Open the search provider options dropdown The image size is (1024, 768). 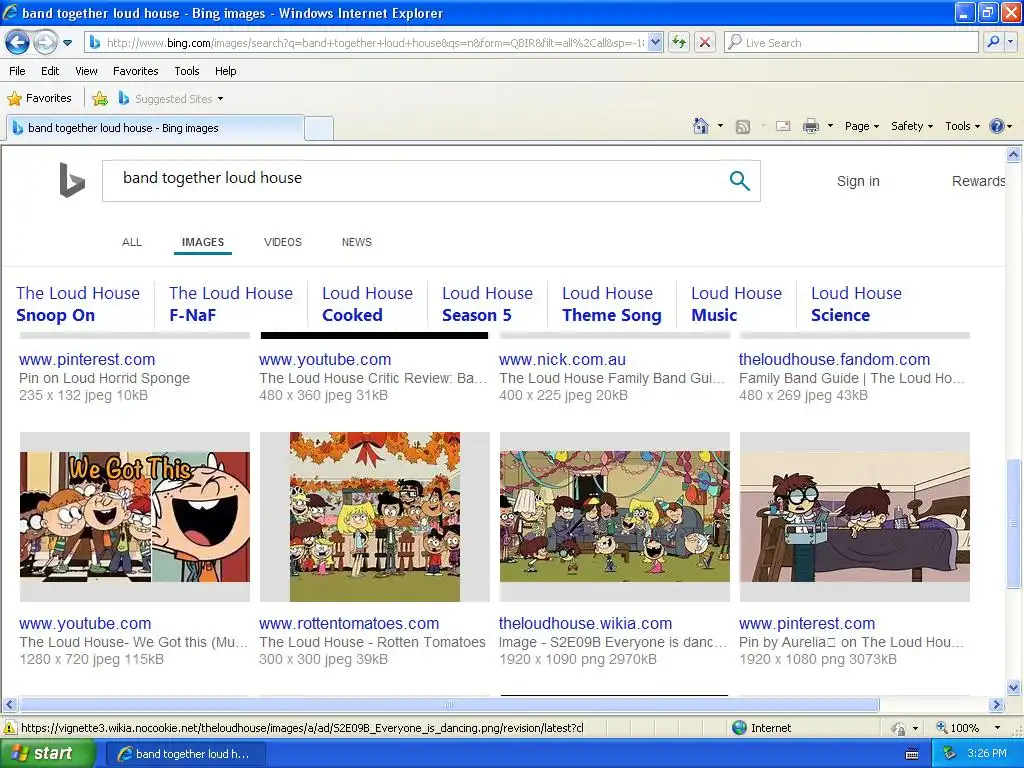click(1011, 42)
